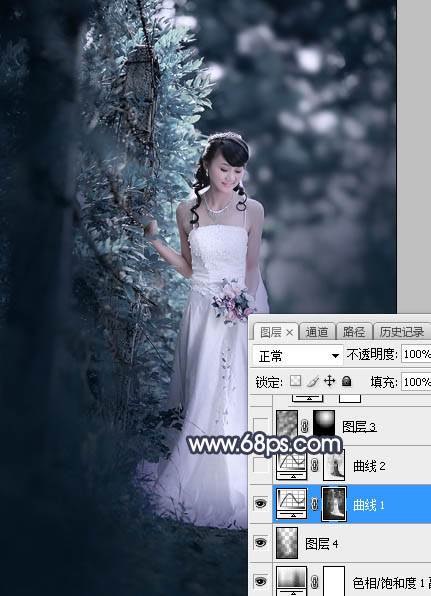431x596 pixels.
Task: Hide the 曲线 1 layer via eye icon
Action: pos(260,504)
